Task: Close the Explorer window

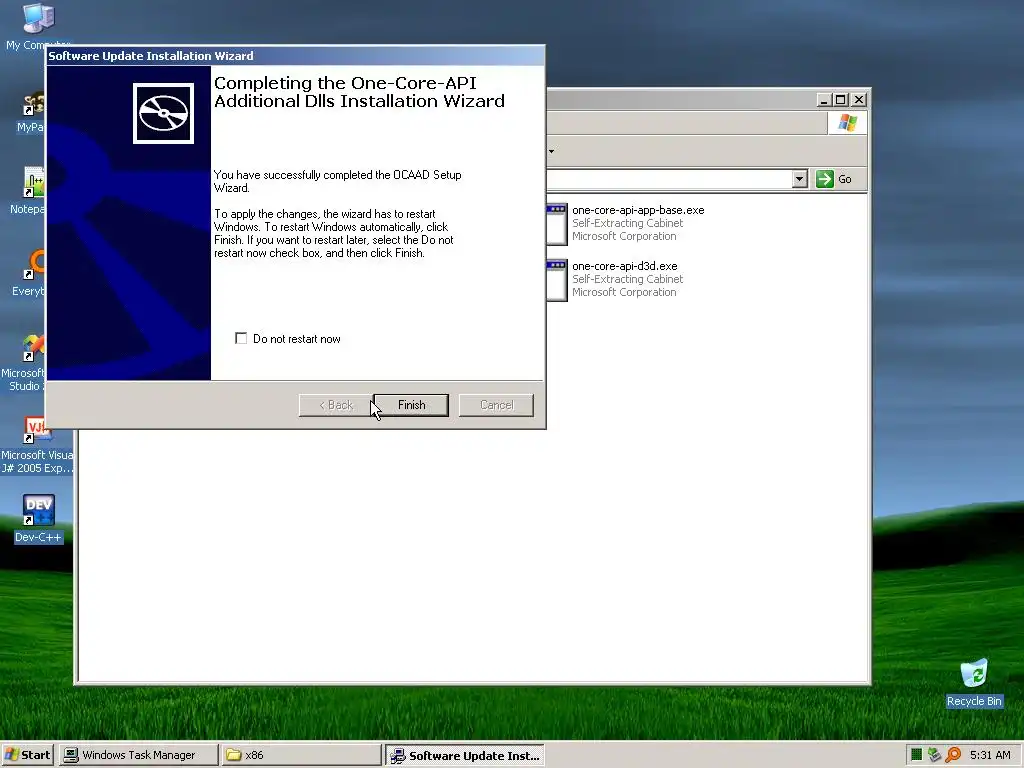Action: pos(859,100)
